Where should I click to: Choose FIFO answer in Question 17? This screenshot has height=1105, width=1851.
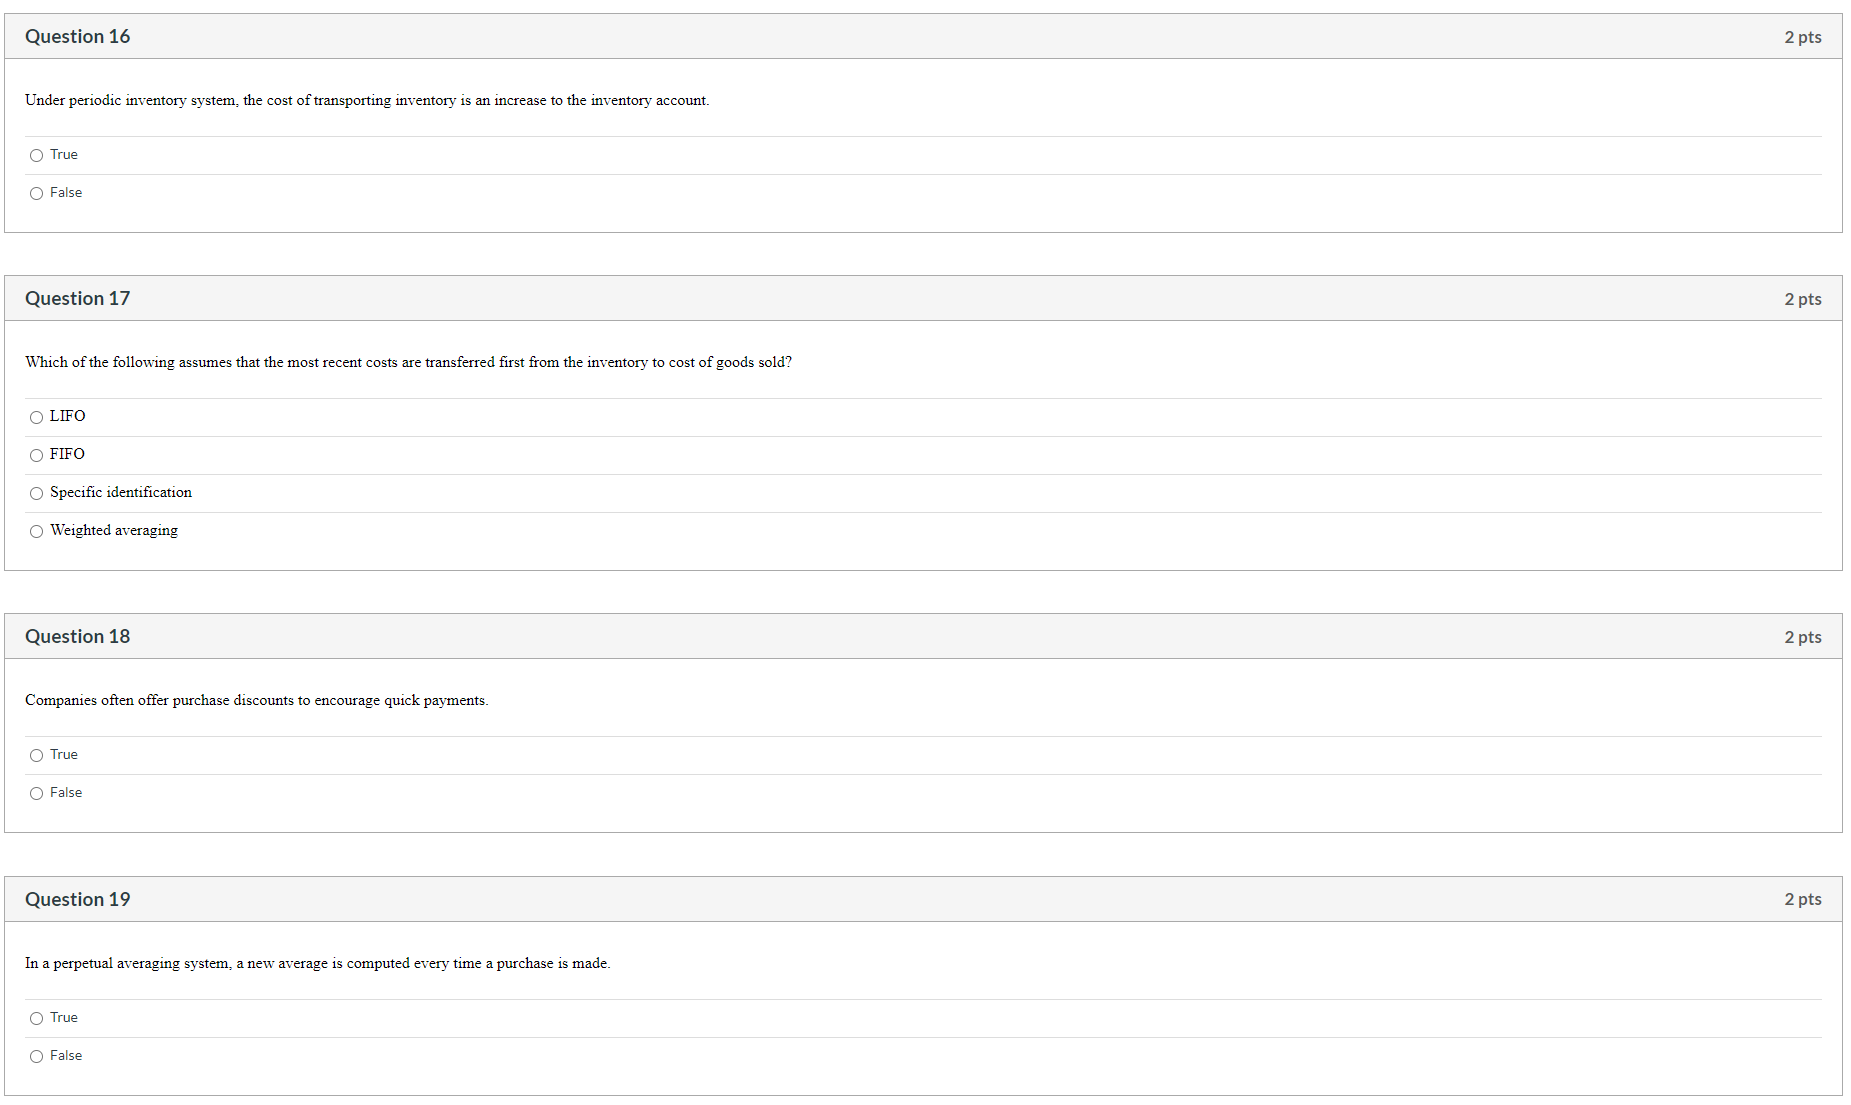click(x=36, y=455)
